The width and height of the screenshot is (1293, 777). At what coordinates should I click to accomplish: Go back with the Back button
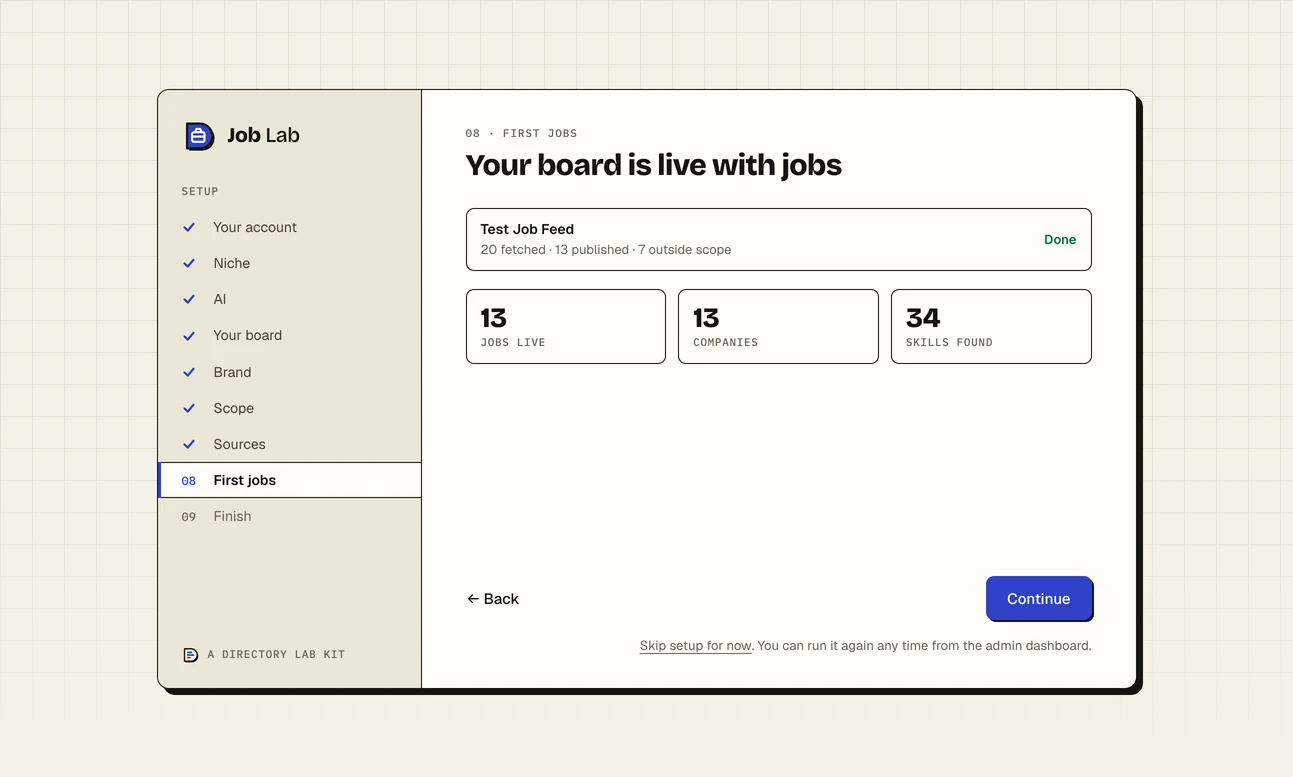click(x=493, y=599)
